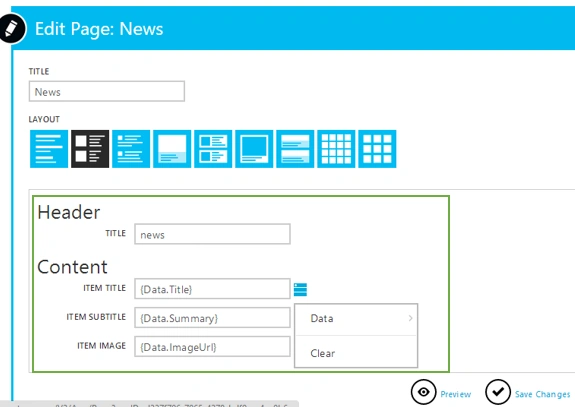
Task: Click the LAYOUT label
Action: click(44, 119)
